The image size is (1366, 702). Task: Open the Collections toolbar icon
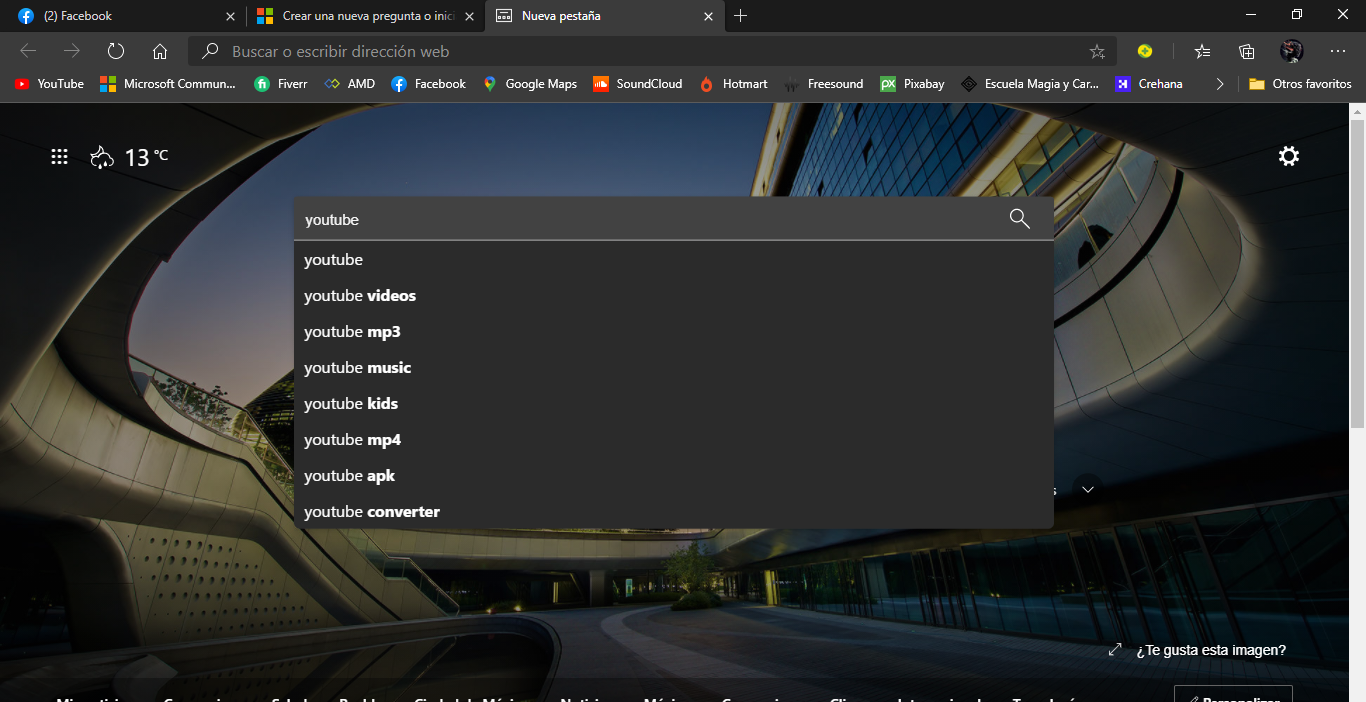1246,51
